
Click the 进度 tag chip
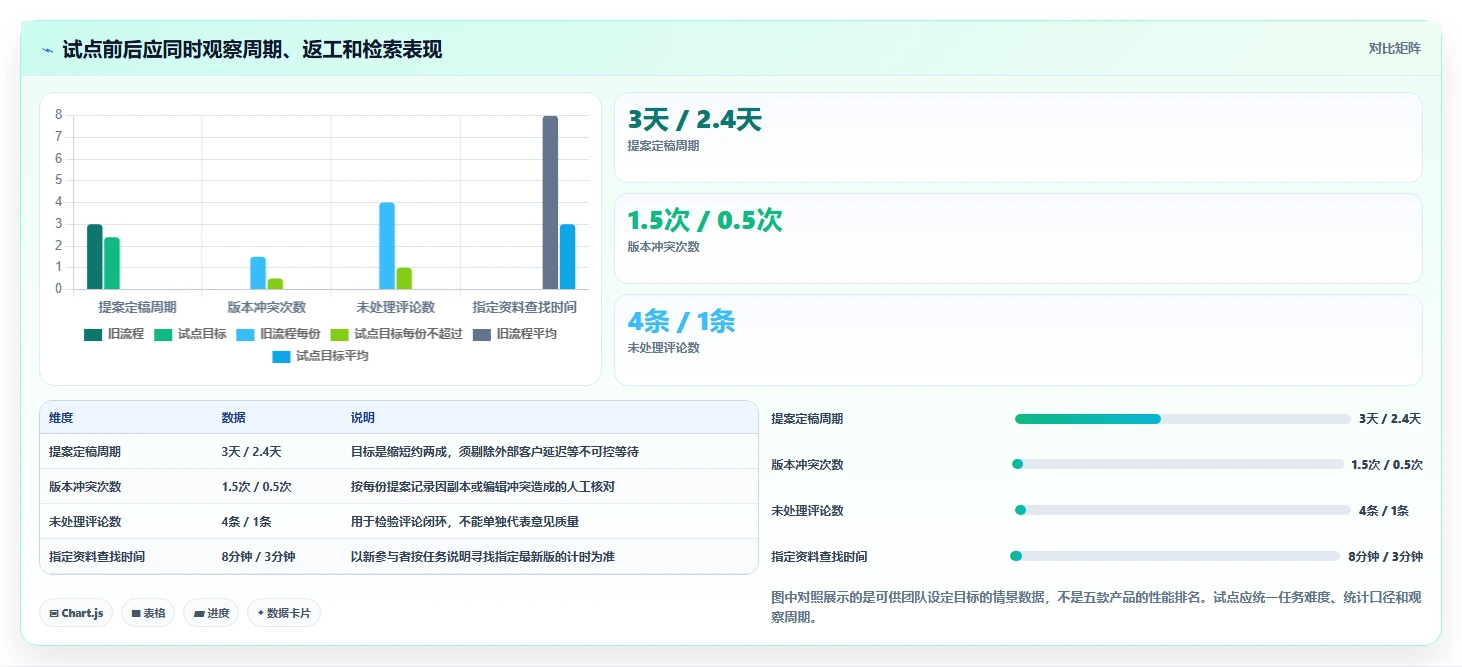coord(211,613)
